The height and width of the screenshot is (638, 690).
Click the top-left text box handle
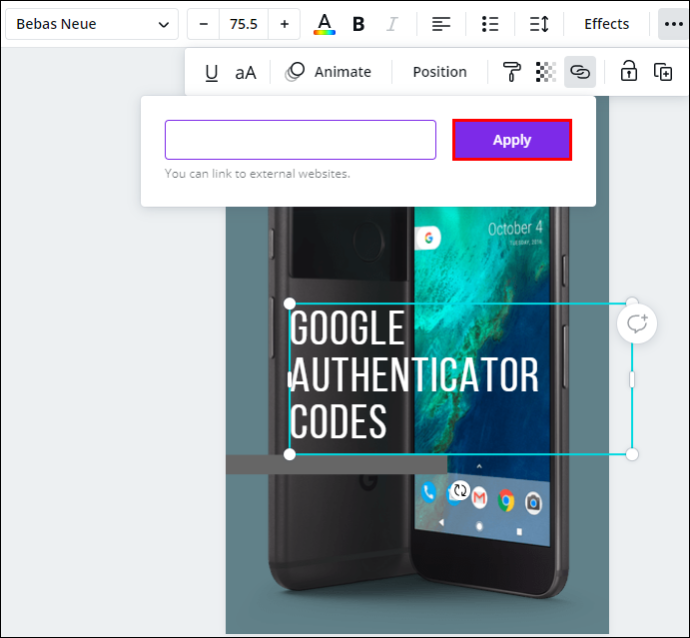tap(290, 304)
